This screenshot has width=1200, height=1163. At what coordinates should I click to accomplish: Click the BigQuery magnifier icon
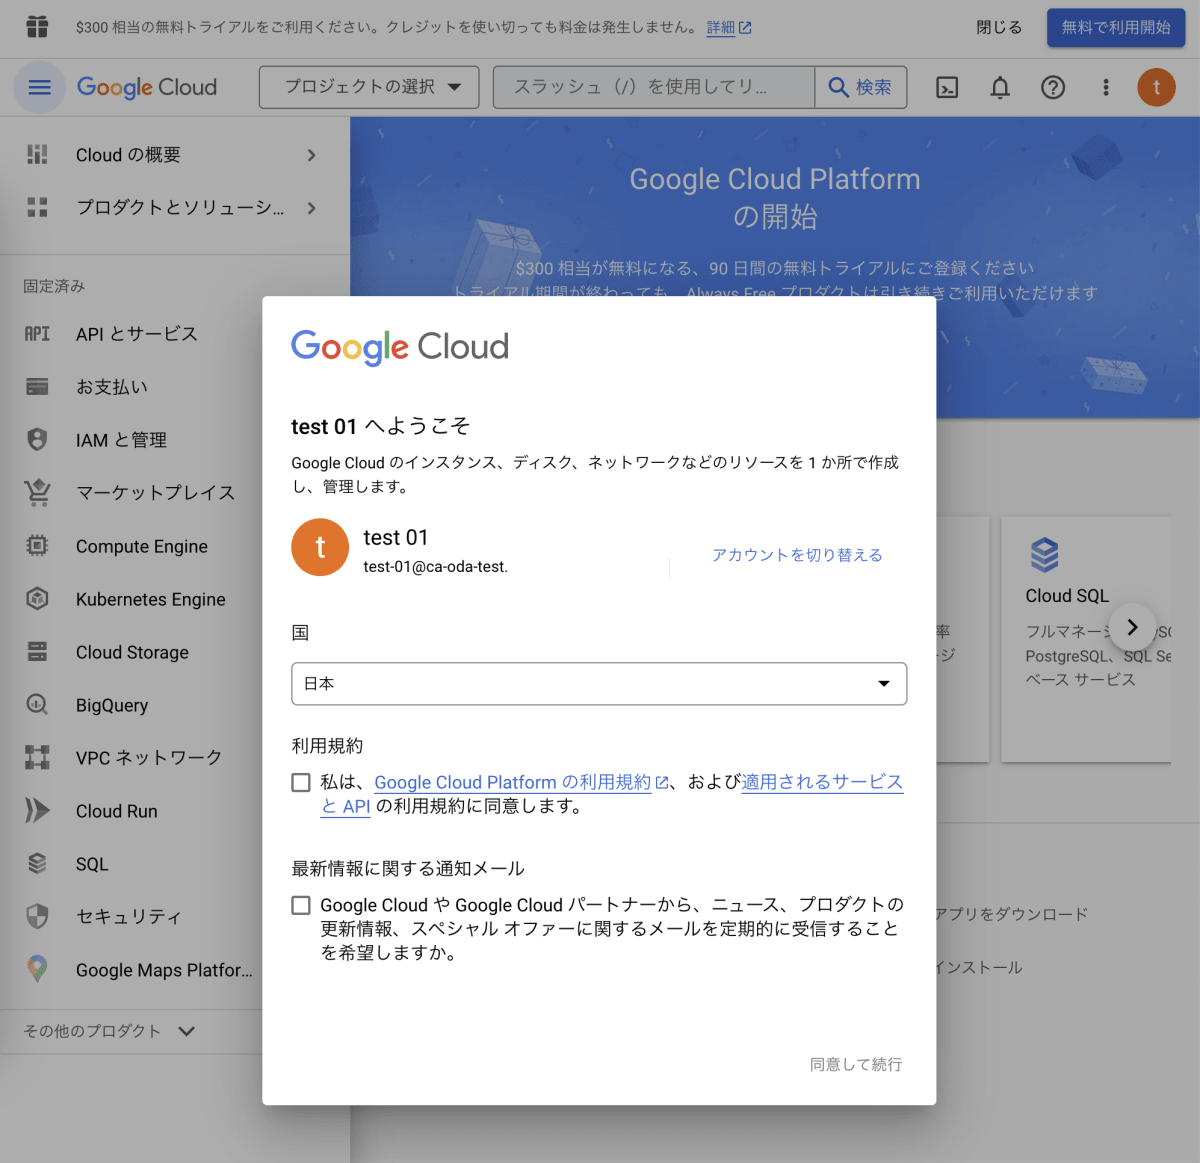pos(37,704)
